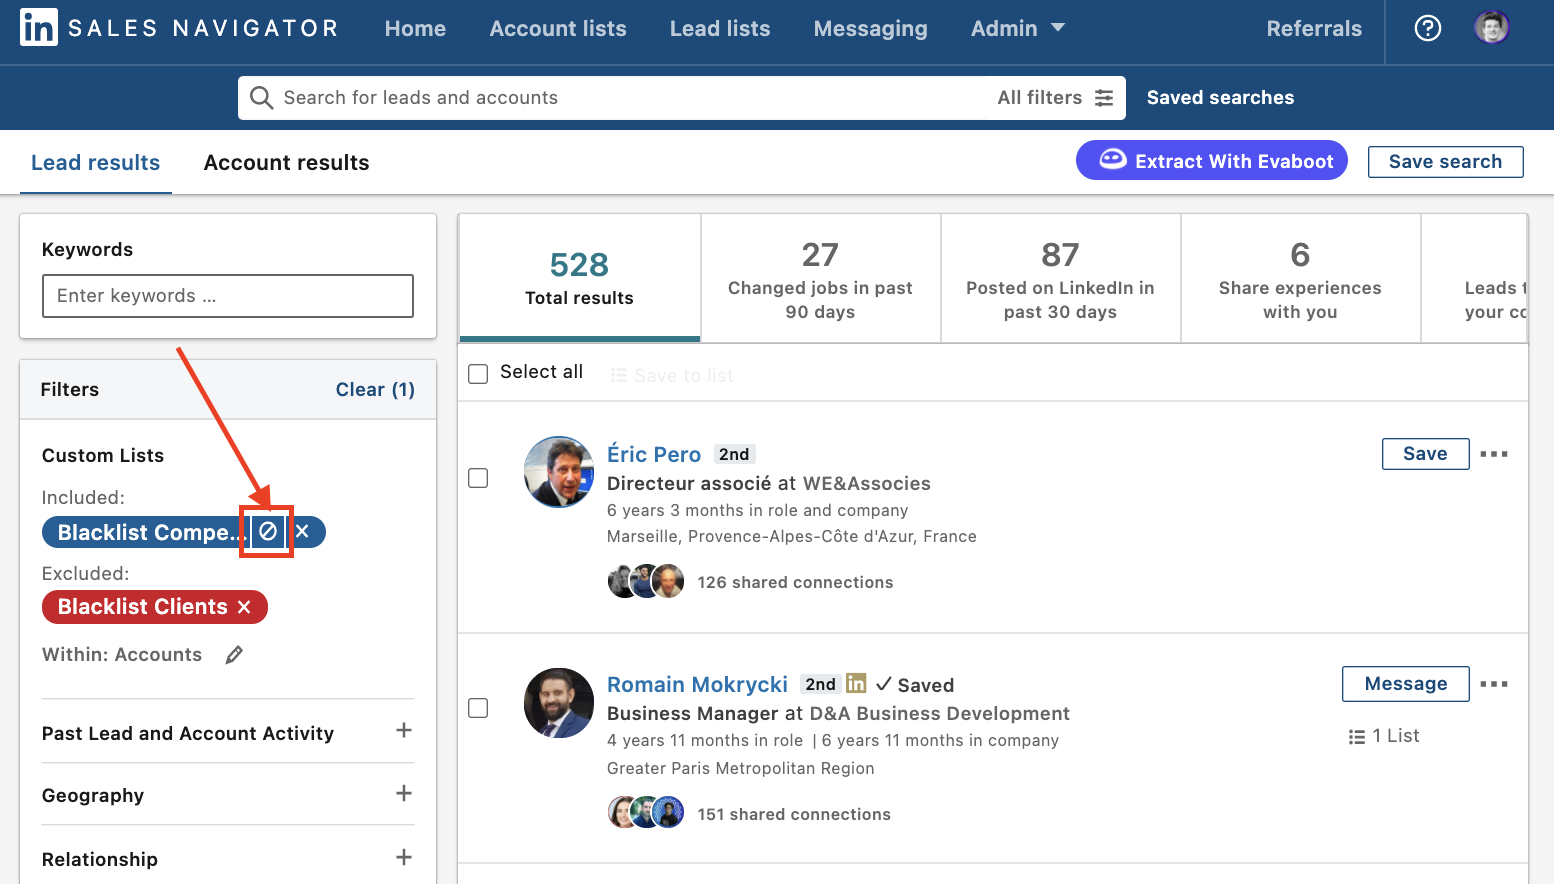
Task: Open Messaging in the navigation
Action: 870,29
